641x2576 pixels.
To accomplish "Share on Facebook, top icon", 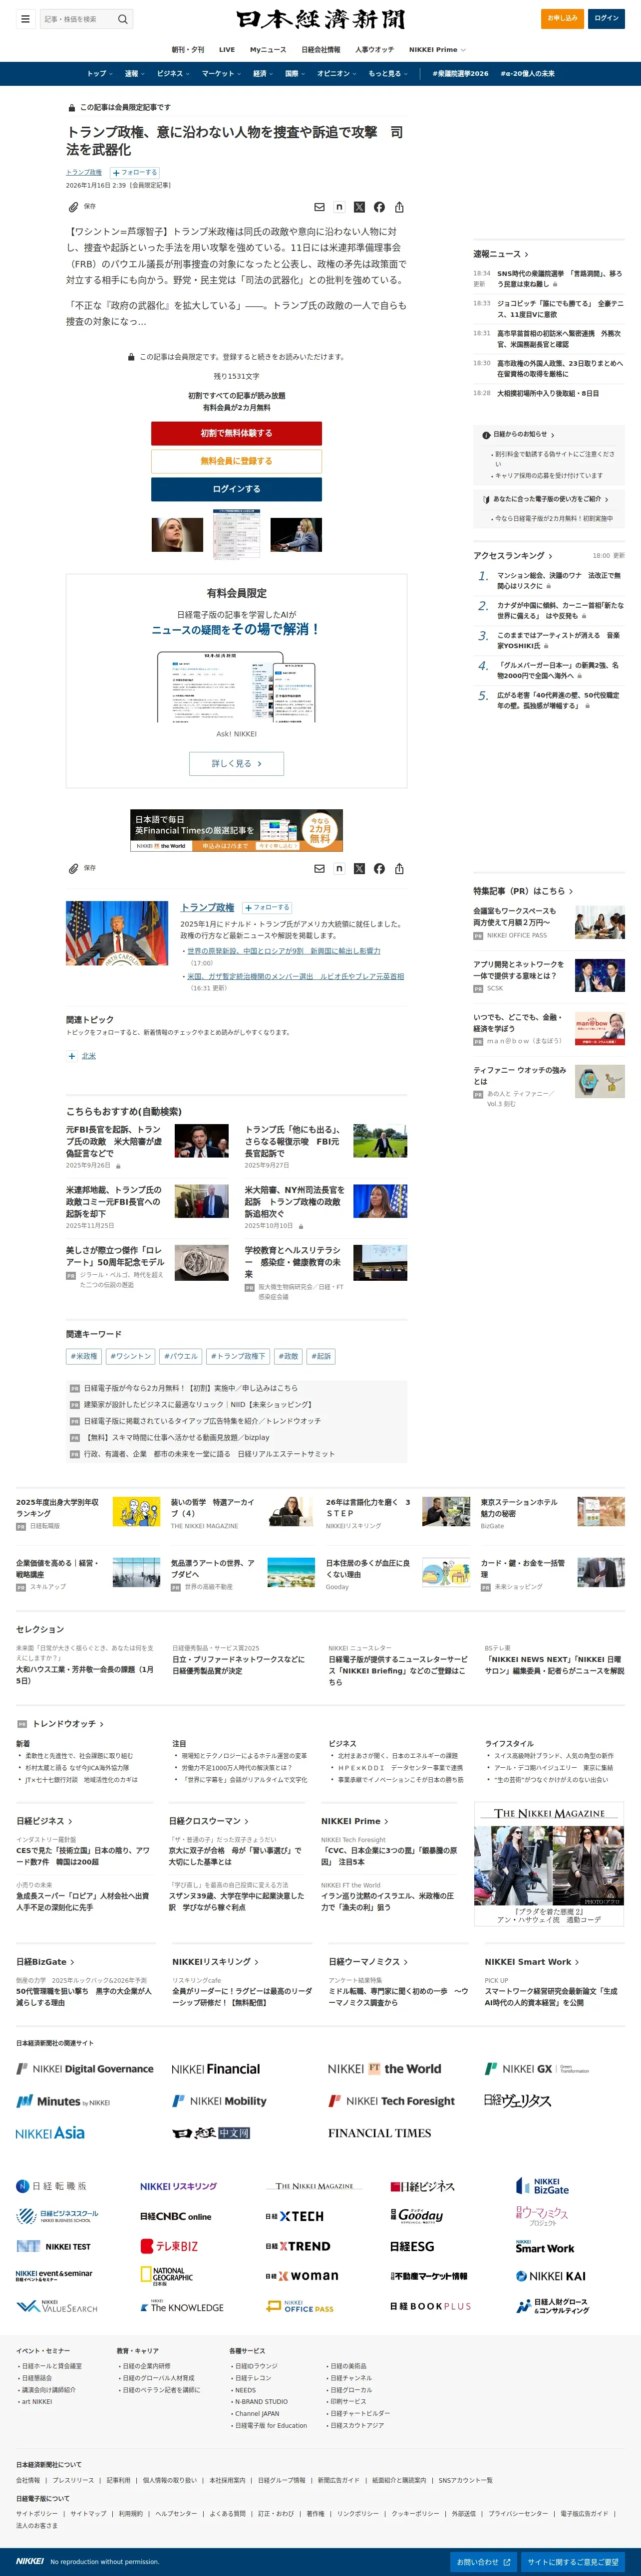I will [379, 207].
